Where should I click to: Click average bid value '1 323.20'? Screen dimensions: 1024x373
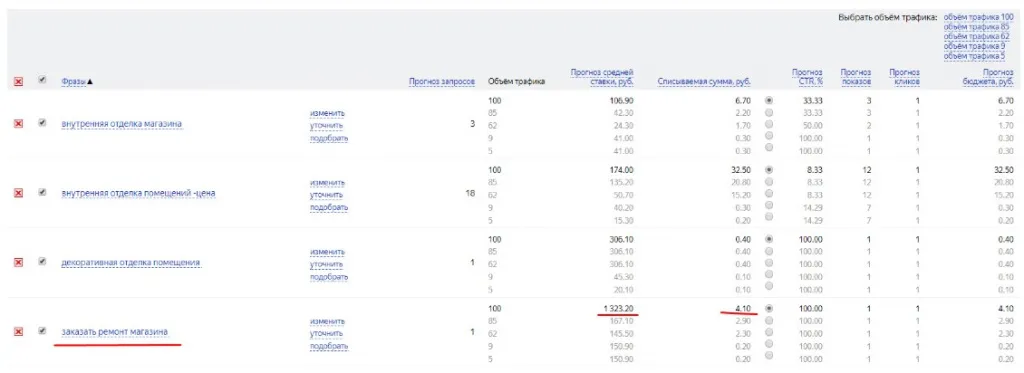pyautogui.click(x=618, y=308)
